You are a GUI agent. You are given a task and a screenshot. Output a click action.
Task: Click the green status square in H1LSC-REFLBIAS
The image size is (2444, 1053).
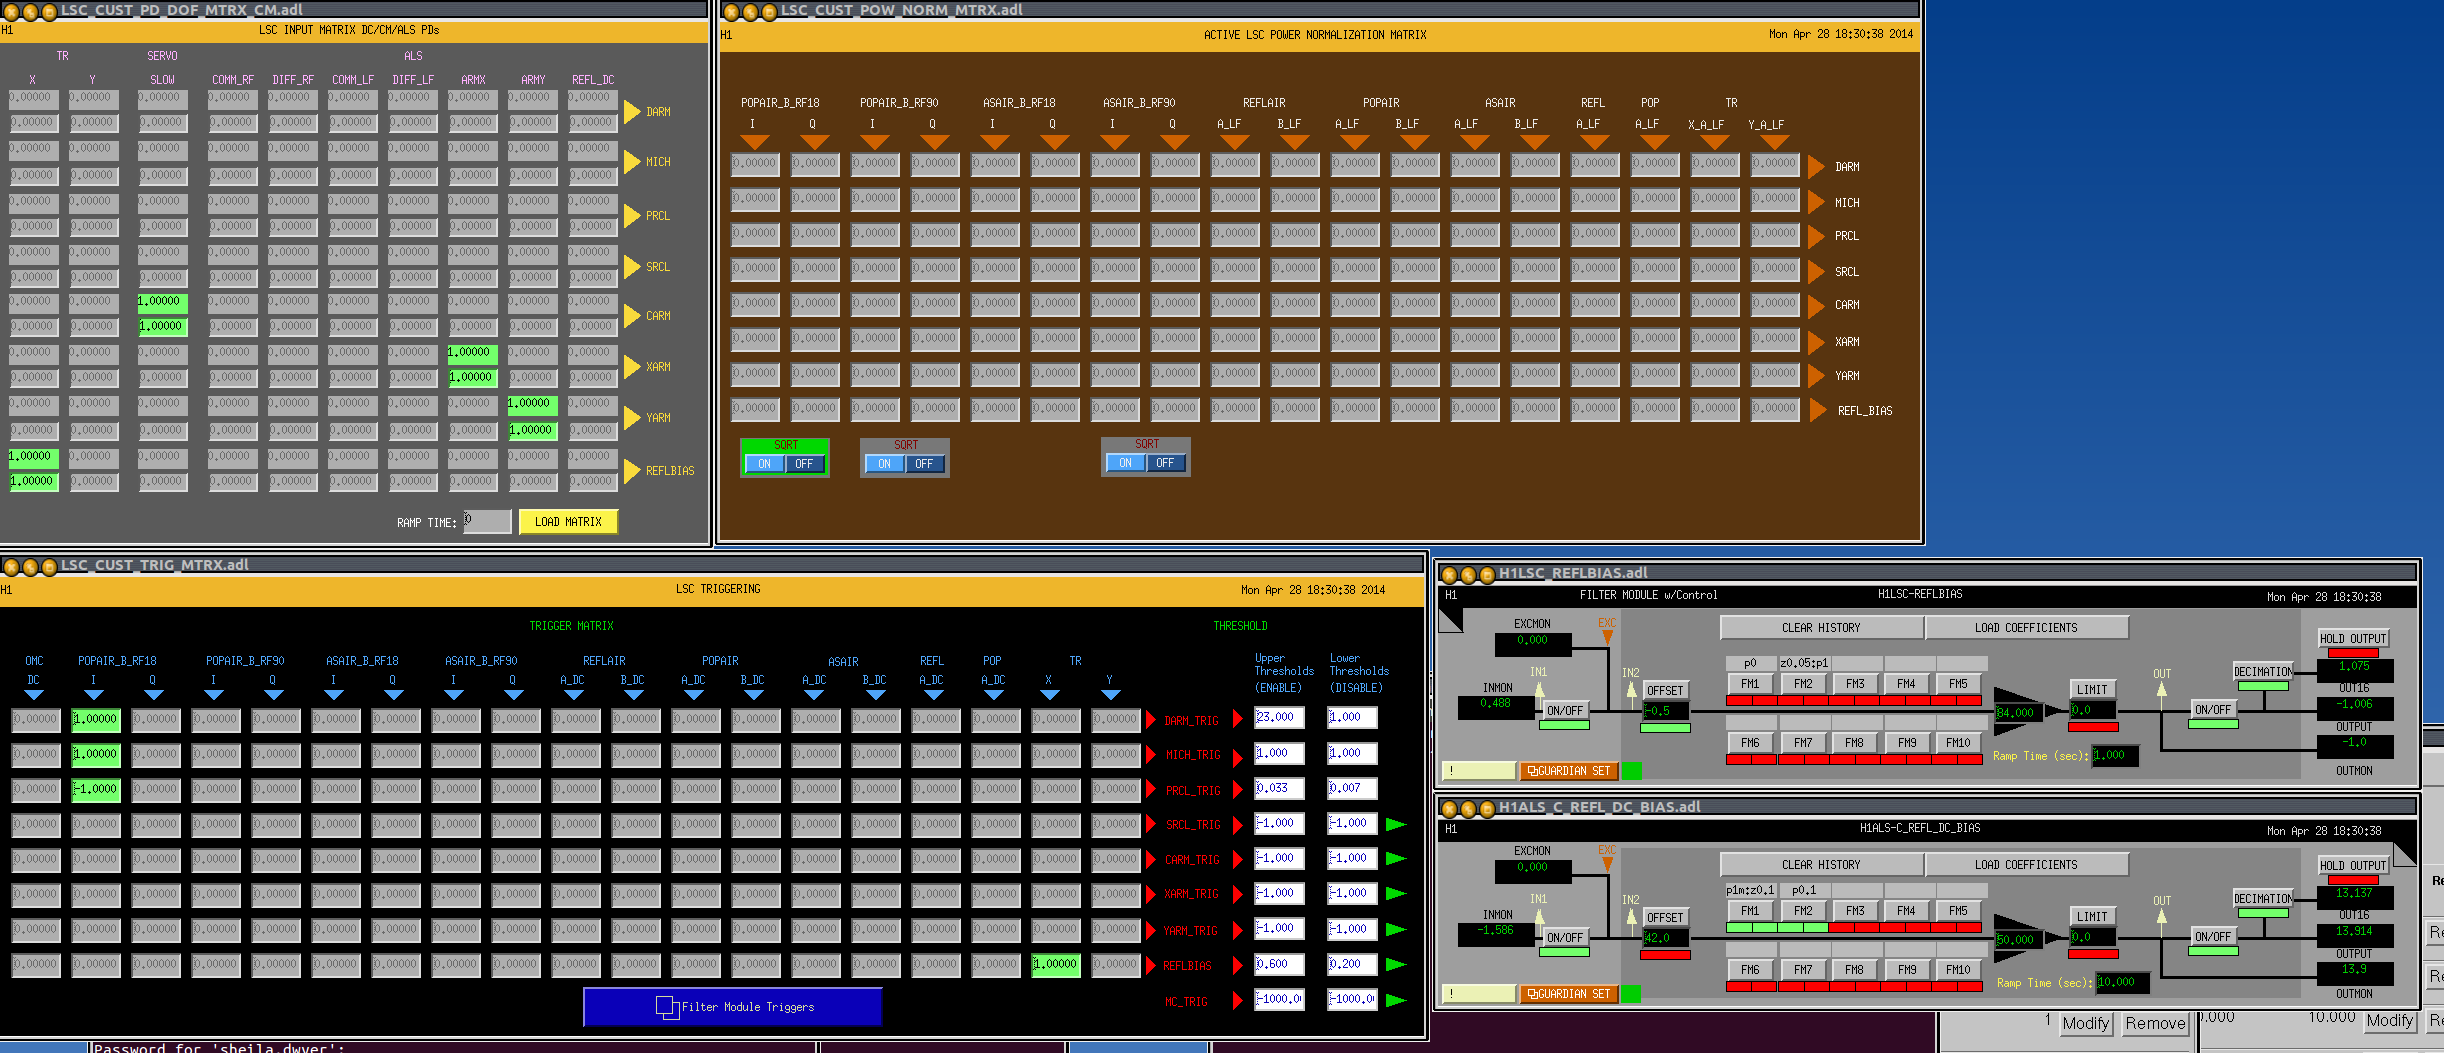tap(1631, 771)
